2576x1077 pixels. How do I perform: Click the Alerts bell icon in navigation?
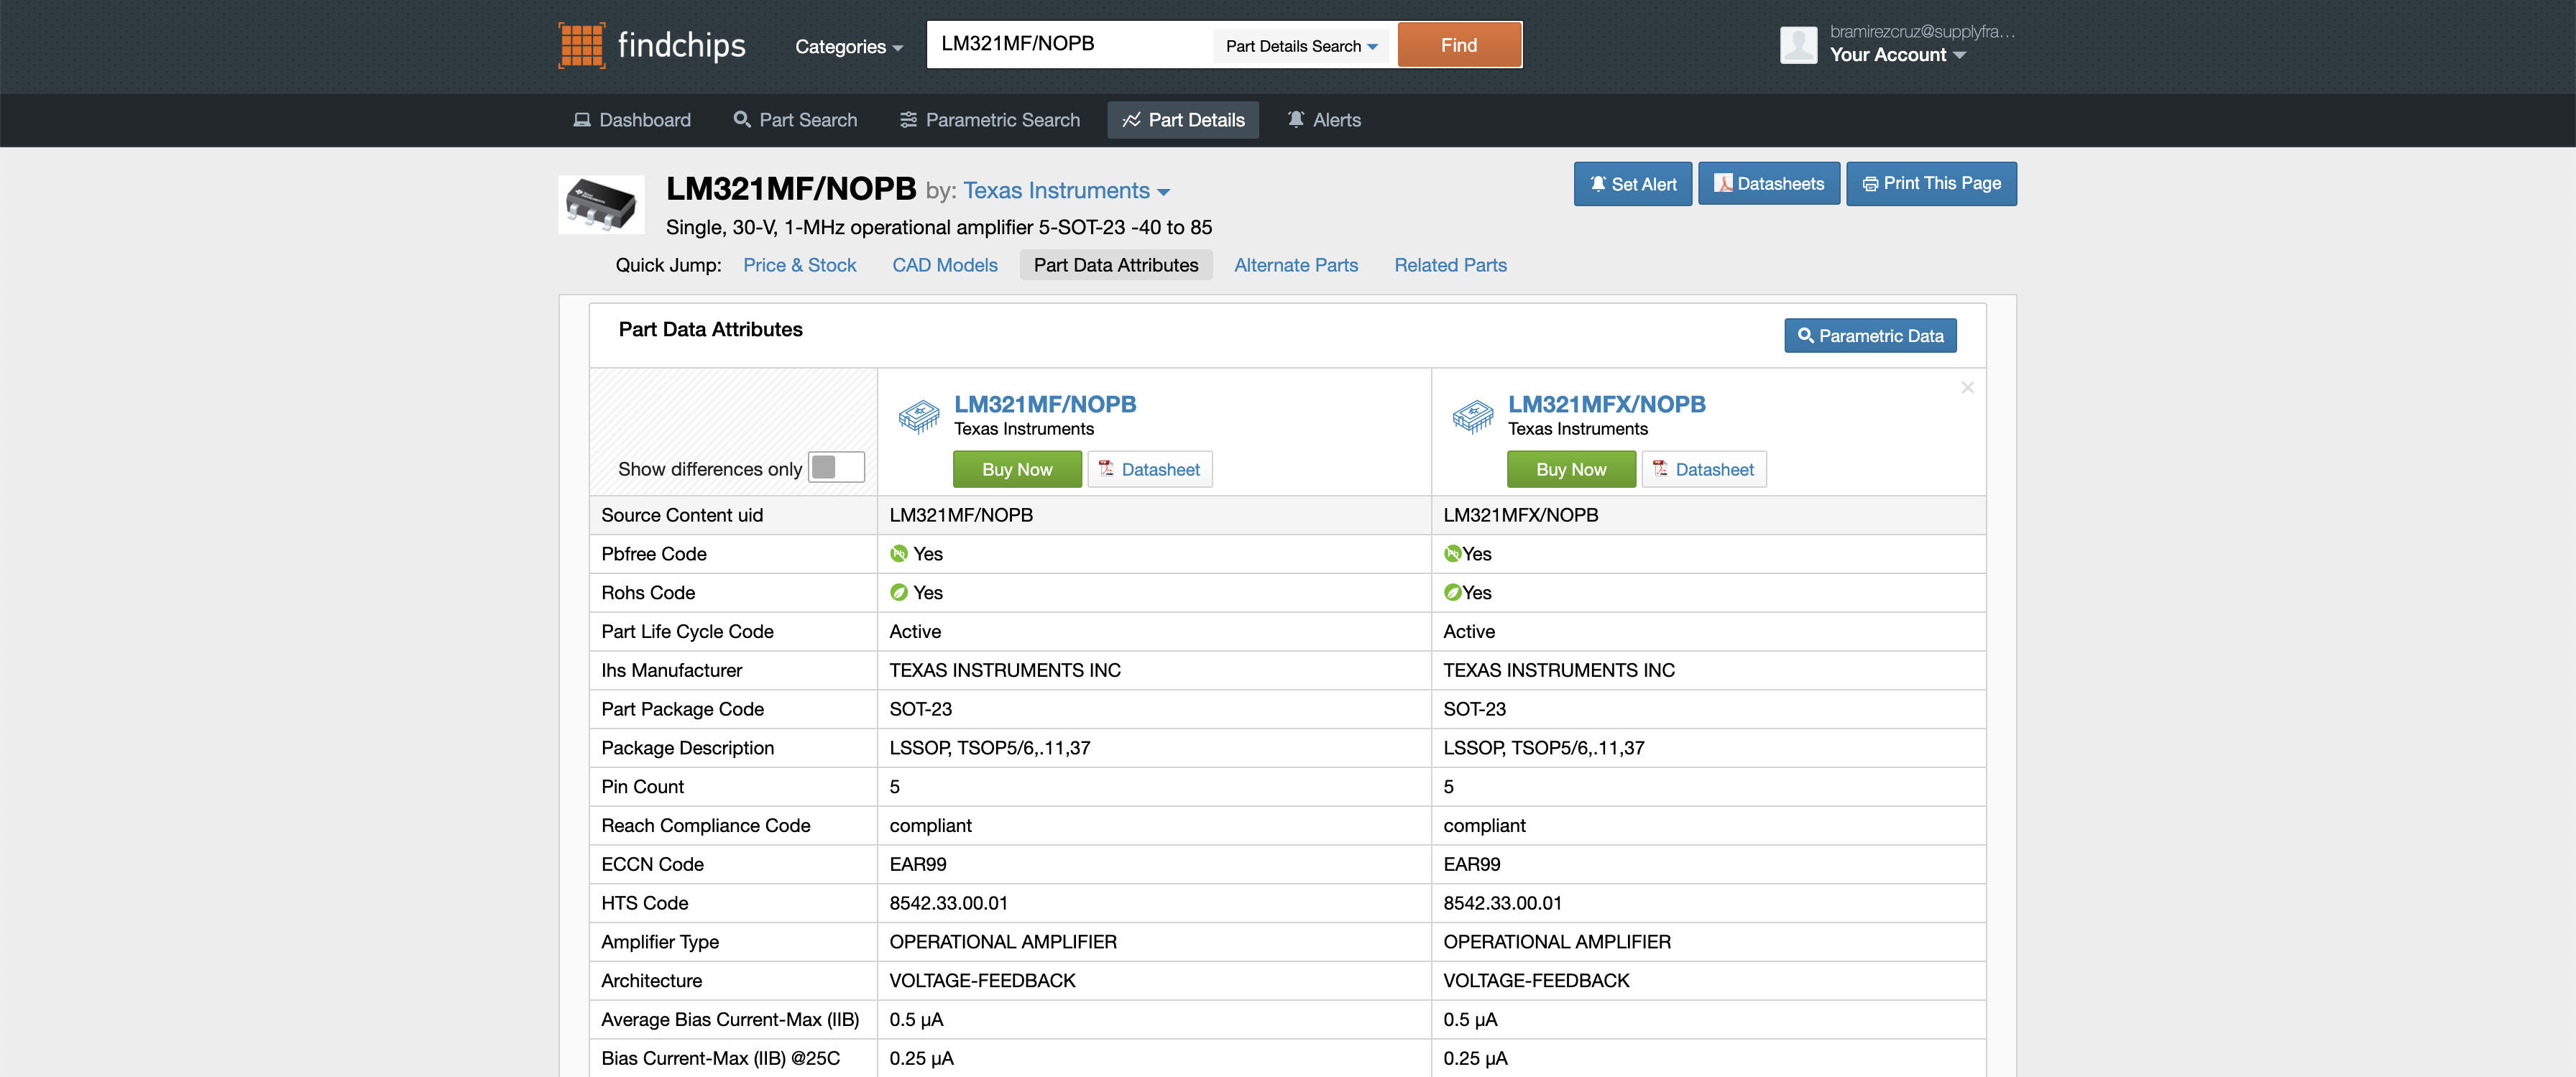pyautogui.click(x=1296, y=119)
